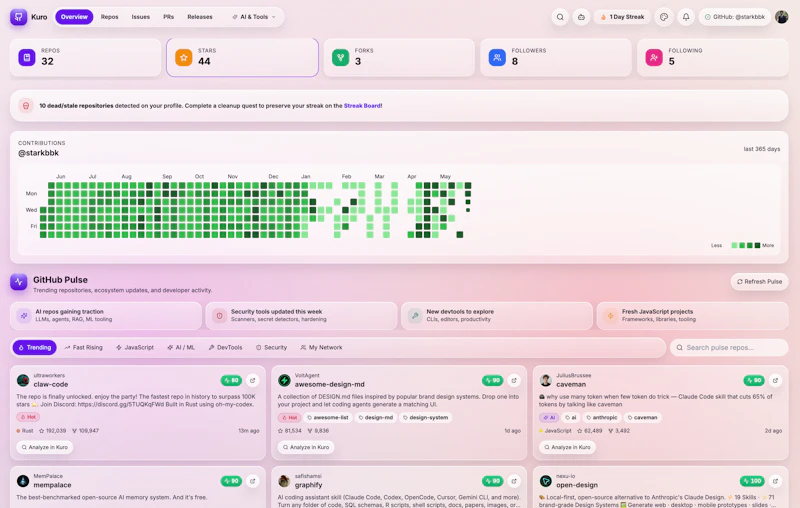Click the stale repositories alert icon

(x=26, y=106)
